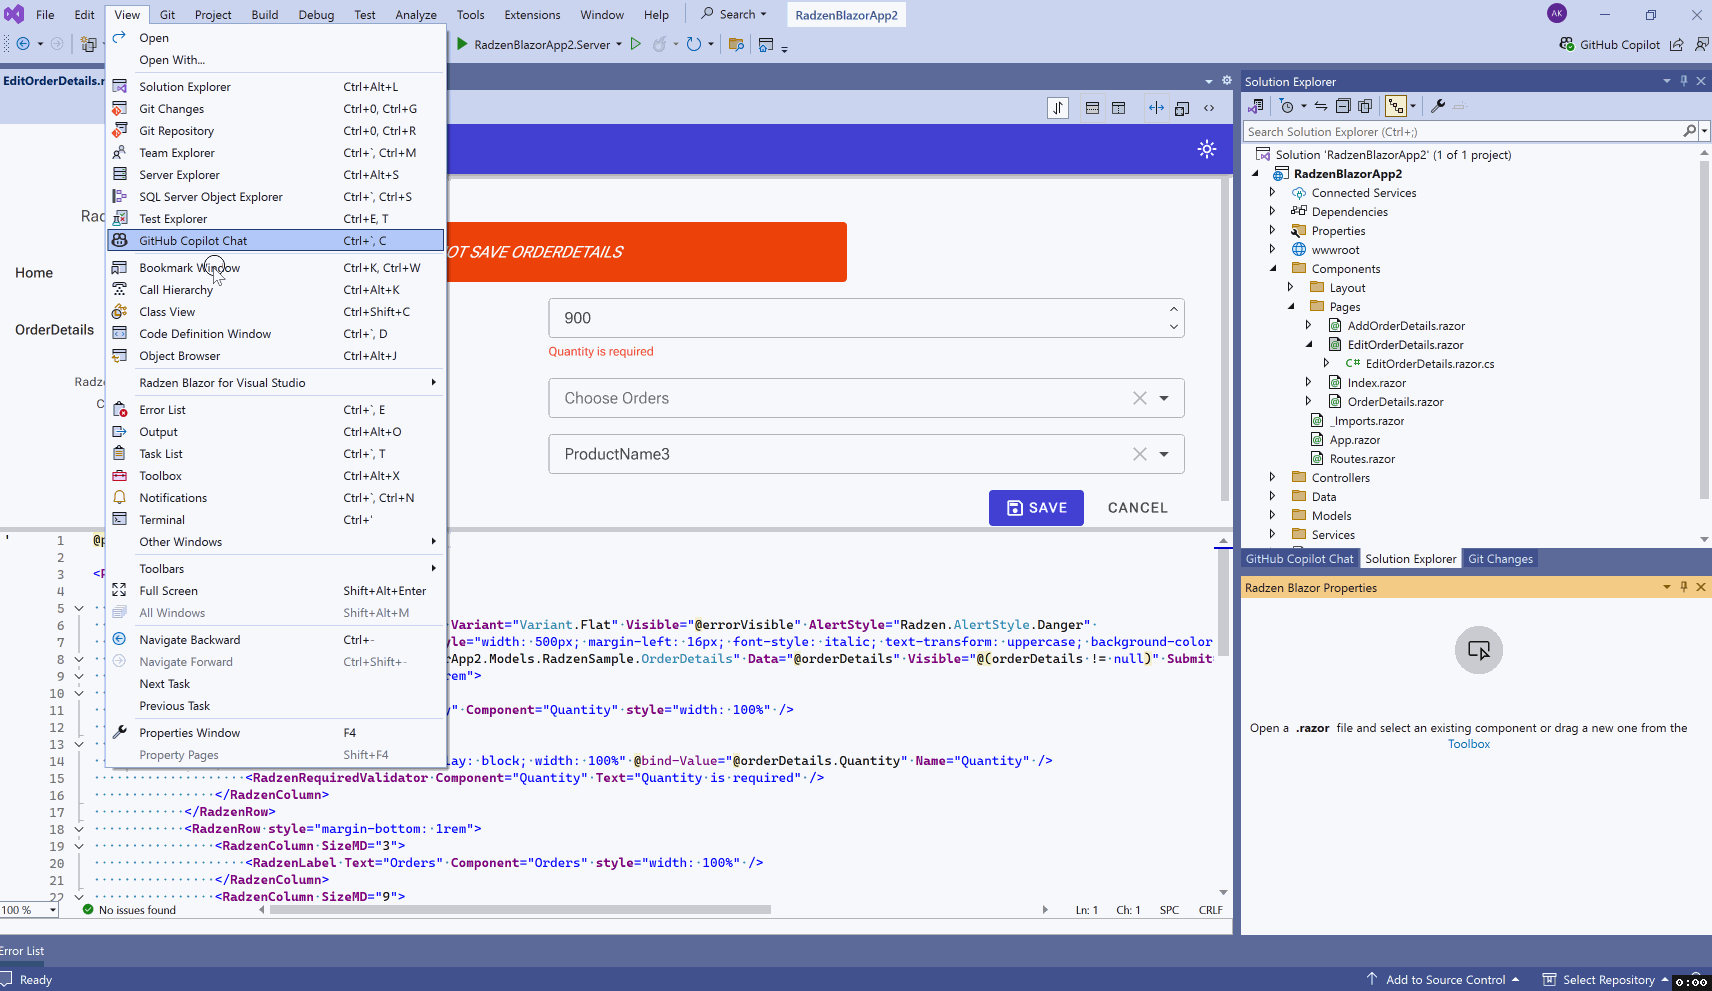
Task: Click the pop-out window icon in designer toolbar
Action: 1182,108
